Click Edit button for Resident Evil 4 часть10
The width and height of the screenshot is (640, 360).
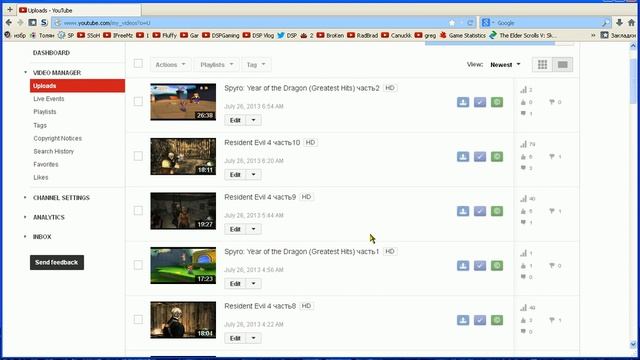click(235, 175)
